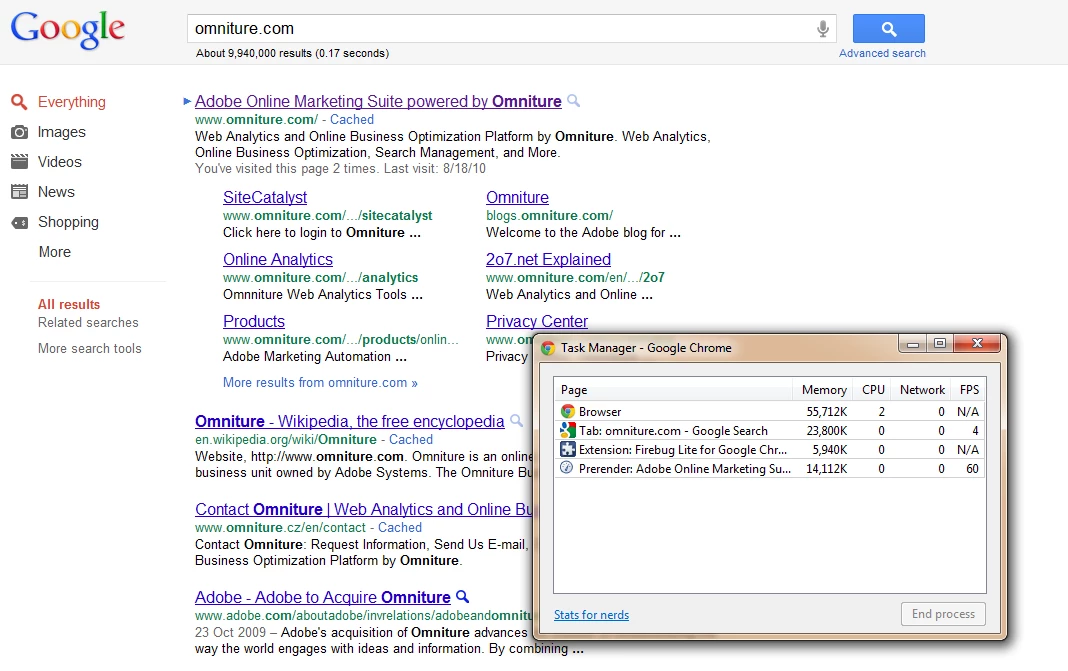The height and width of the screenshot is (671, 1068).
Task: Open Adobe to Acquire Omniture result
Action: pos(322,597)
